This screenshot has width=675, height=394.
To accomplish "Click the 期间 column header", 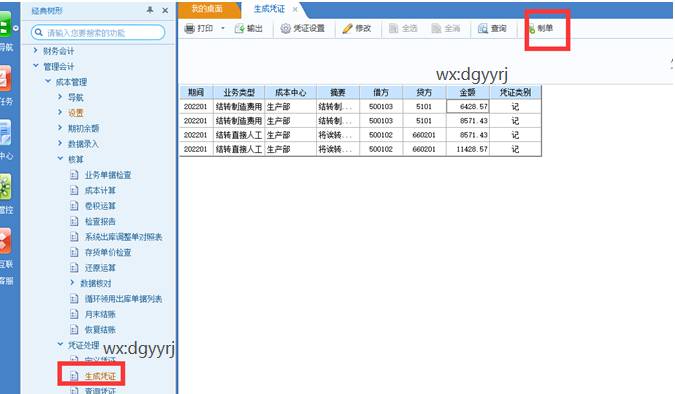I will [196, 92].
